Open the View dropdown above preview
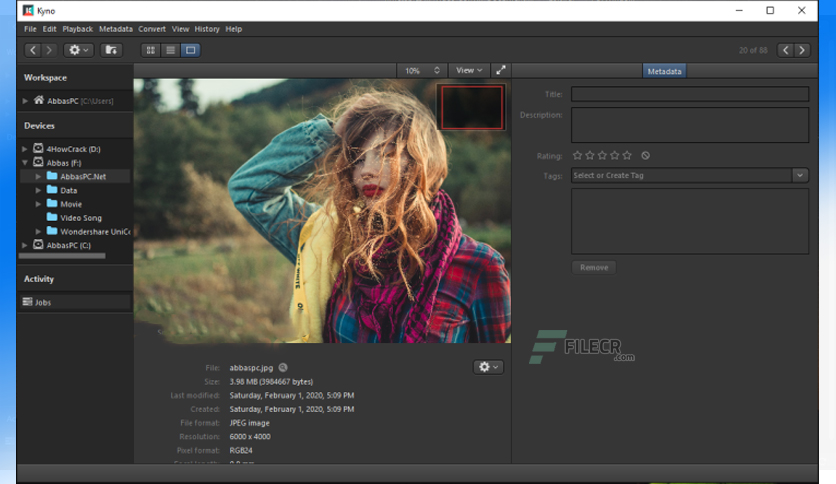The height and width of the screenshot is (484, 836). [x=469, y=70]
